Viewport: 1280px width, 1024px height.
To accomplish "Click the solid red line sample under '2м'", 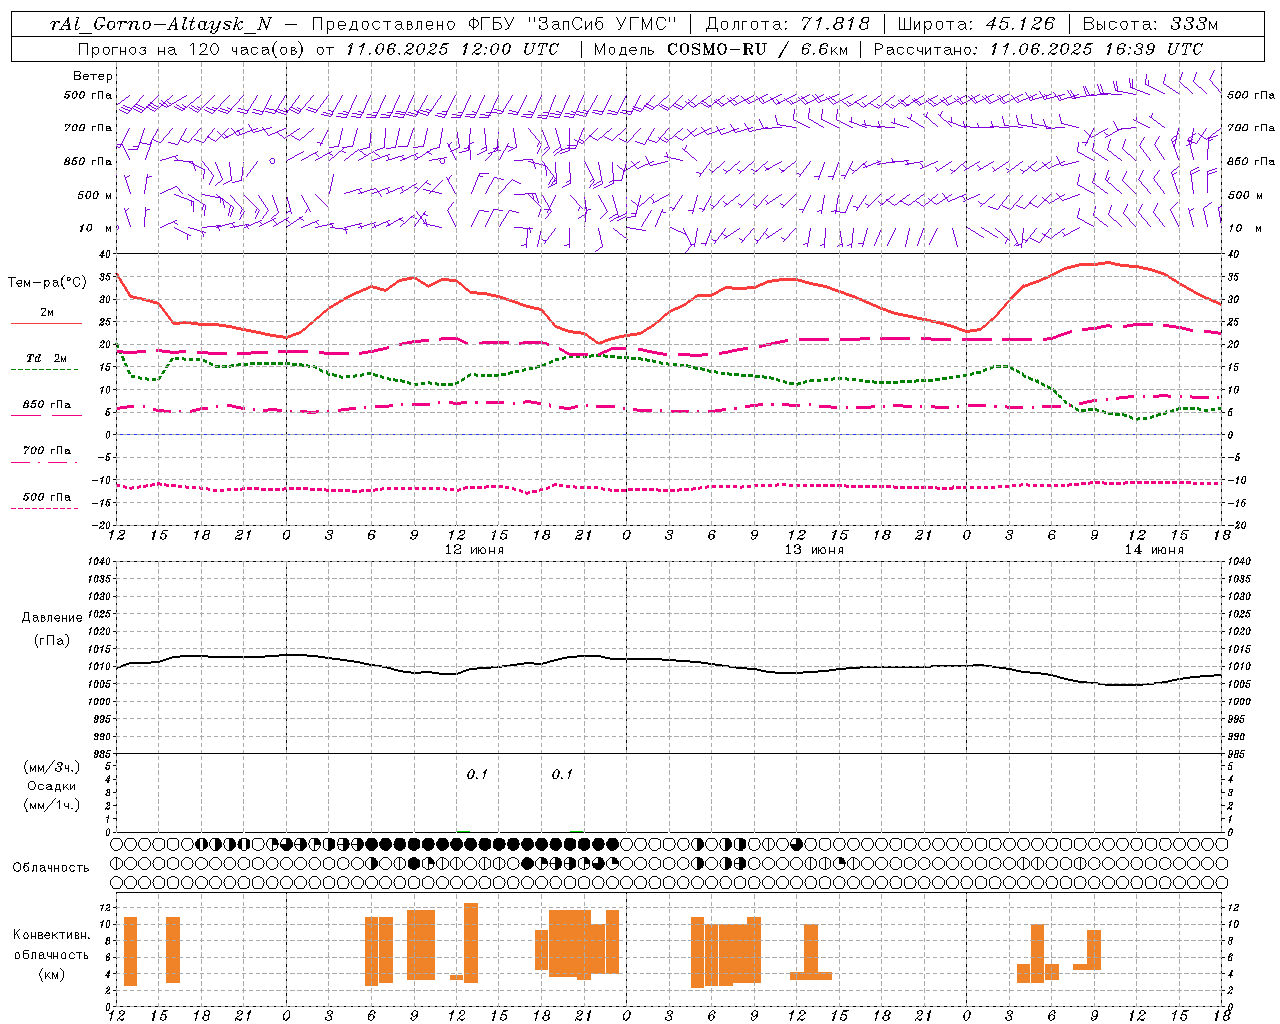I will (45, 323).
